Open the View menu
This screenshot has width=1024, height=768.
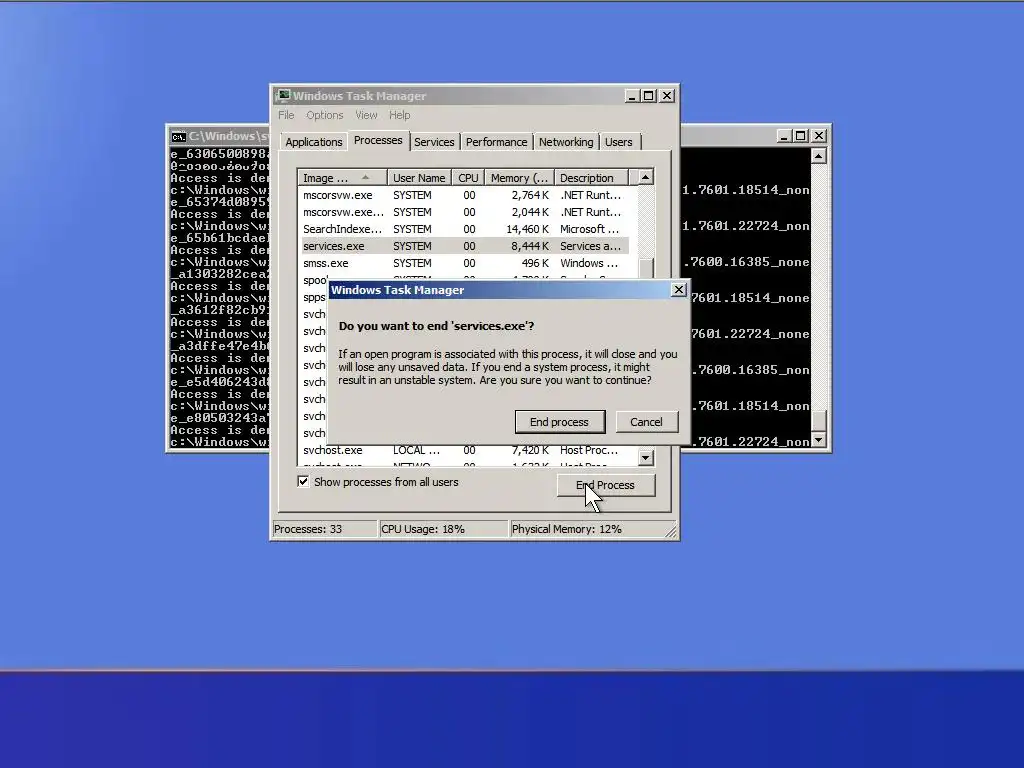pos(366,115)
